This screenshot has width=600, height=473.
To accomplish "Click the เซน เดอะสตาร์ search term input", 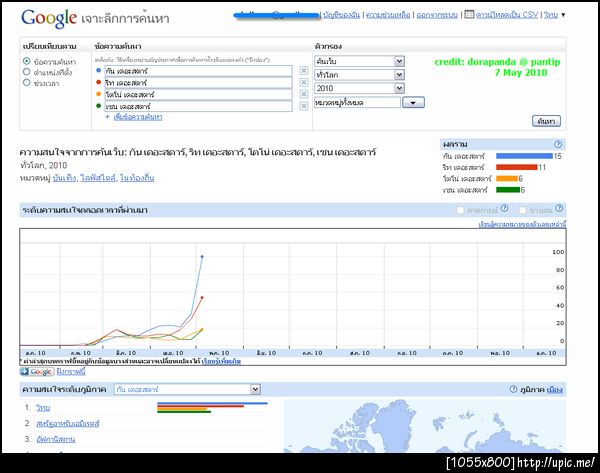I will tap(199, 106).
